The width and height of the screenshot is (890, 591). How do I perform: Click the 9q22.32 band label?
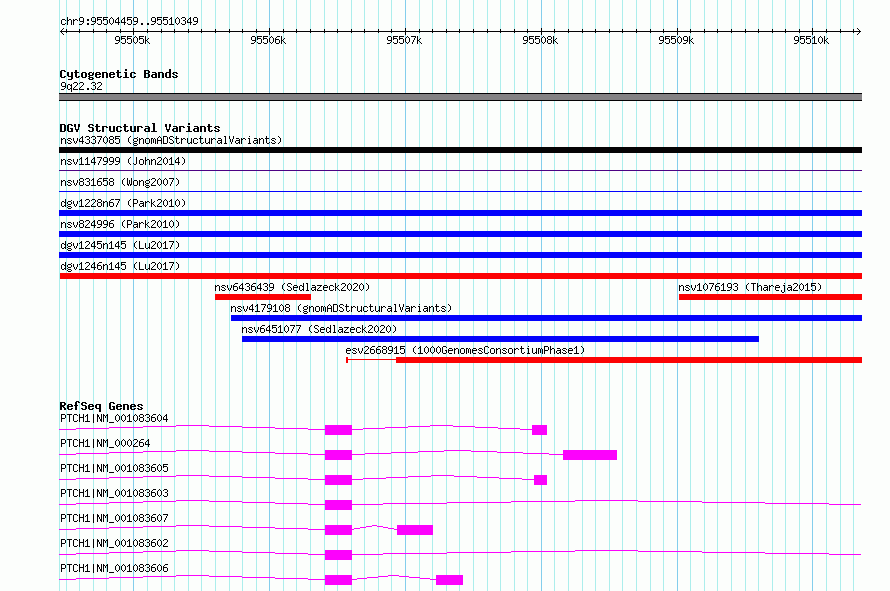tap(81, 86)
